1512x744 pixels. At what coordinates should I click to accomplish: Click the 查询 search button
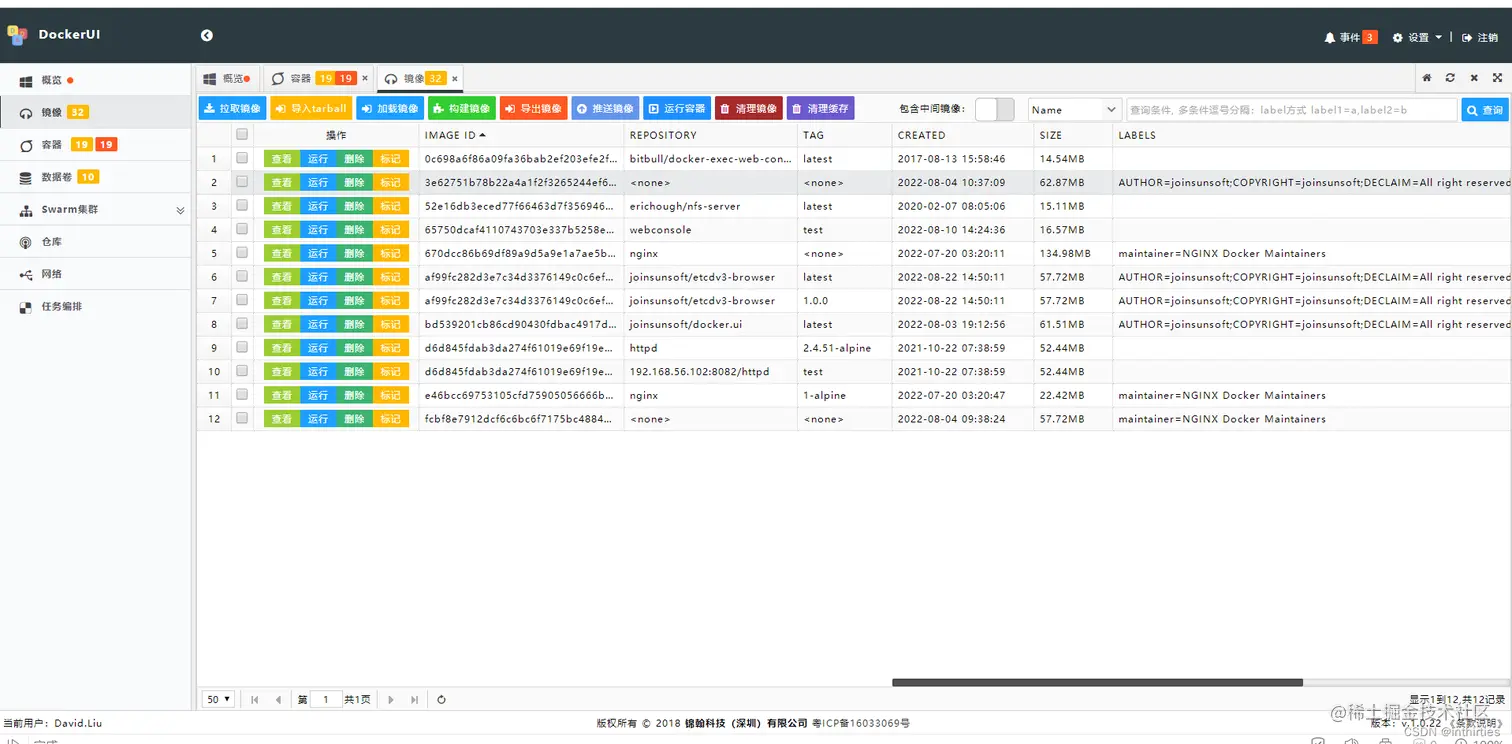coord(1485,110)
